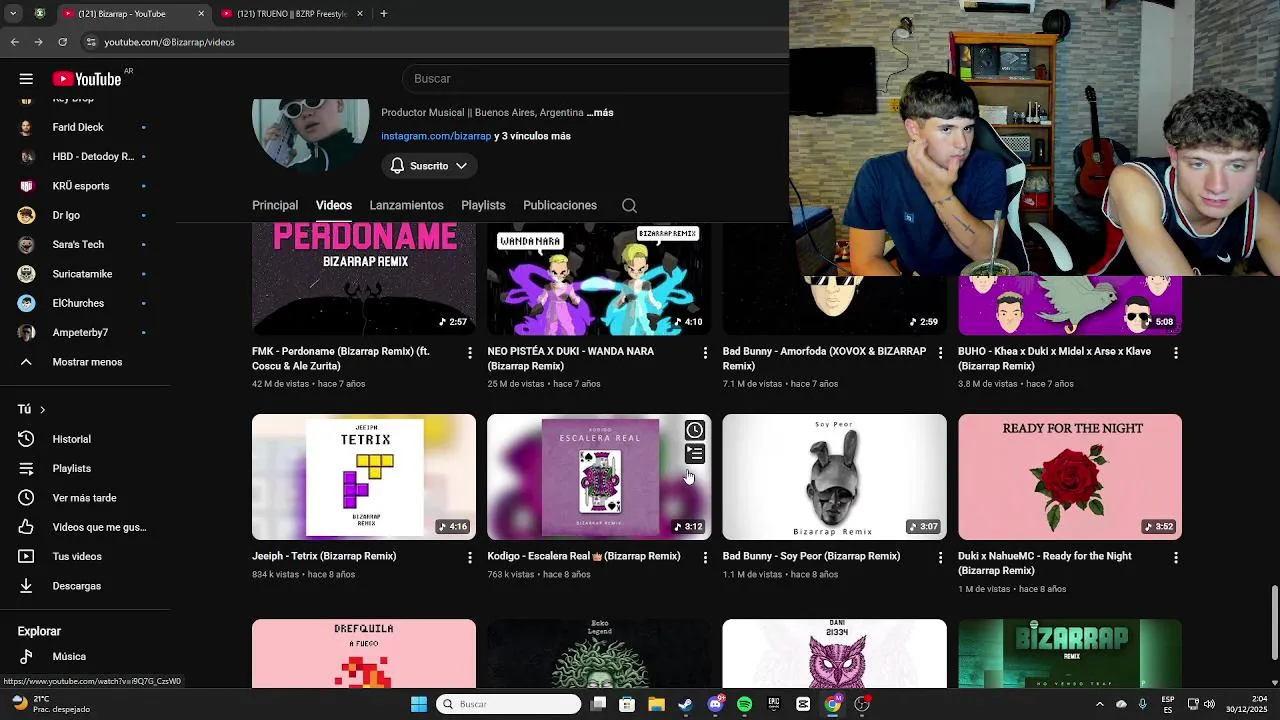Click the browser reload button
This screenshot has height=720, width=1280.
click(x=62, y=42)
